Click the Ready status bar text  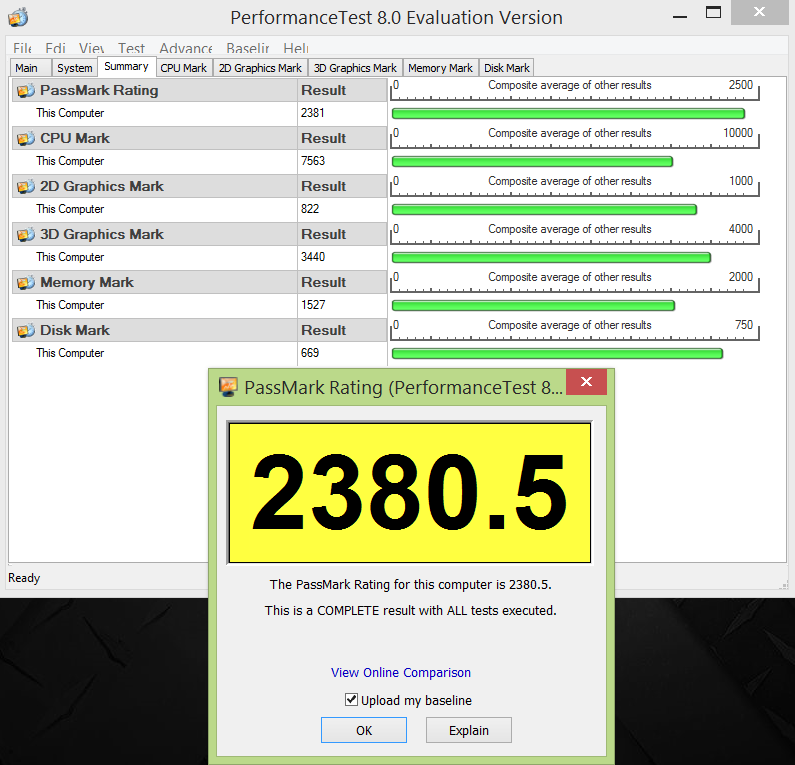[x=24, y=578]
